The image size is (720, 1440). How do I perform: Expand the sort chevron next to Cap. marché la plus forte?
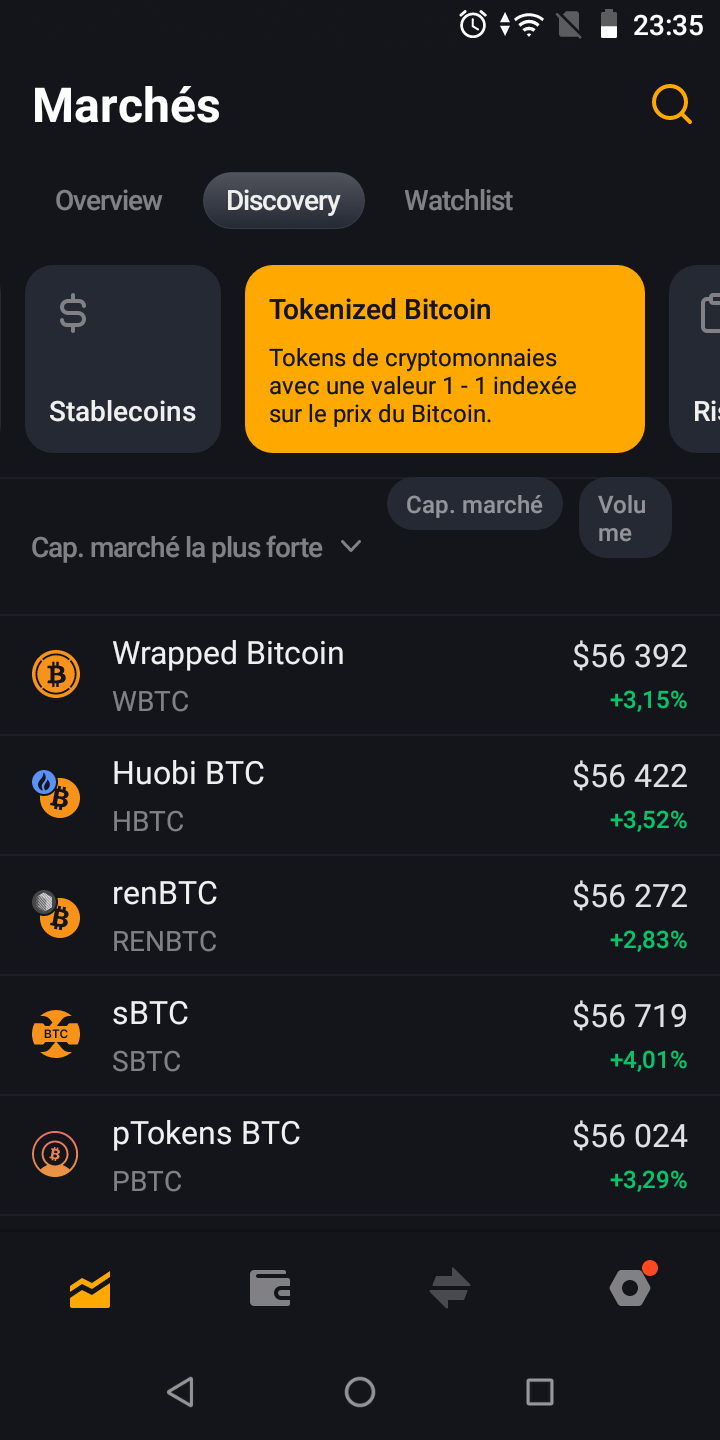pyautogui.click(x=351, y=547)
